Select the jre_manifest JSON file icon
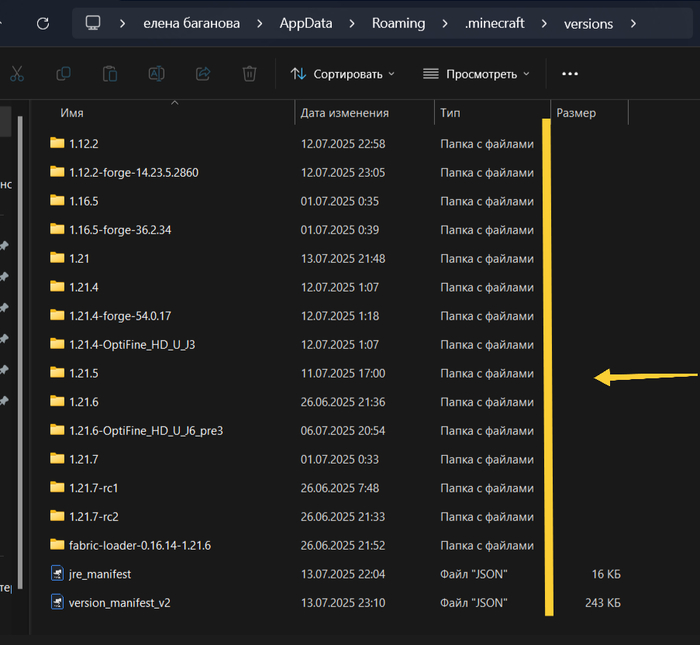The width and height of the screenshot is (700, 645). pyautogui.click(x=57, y=574)
